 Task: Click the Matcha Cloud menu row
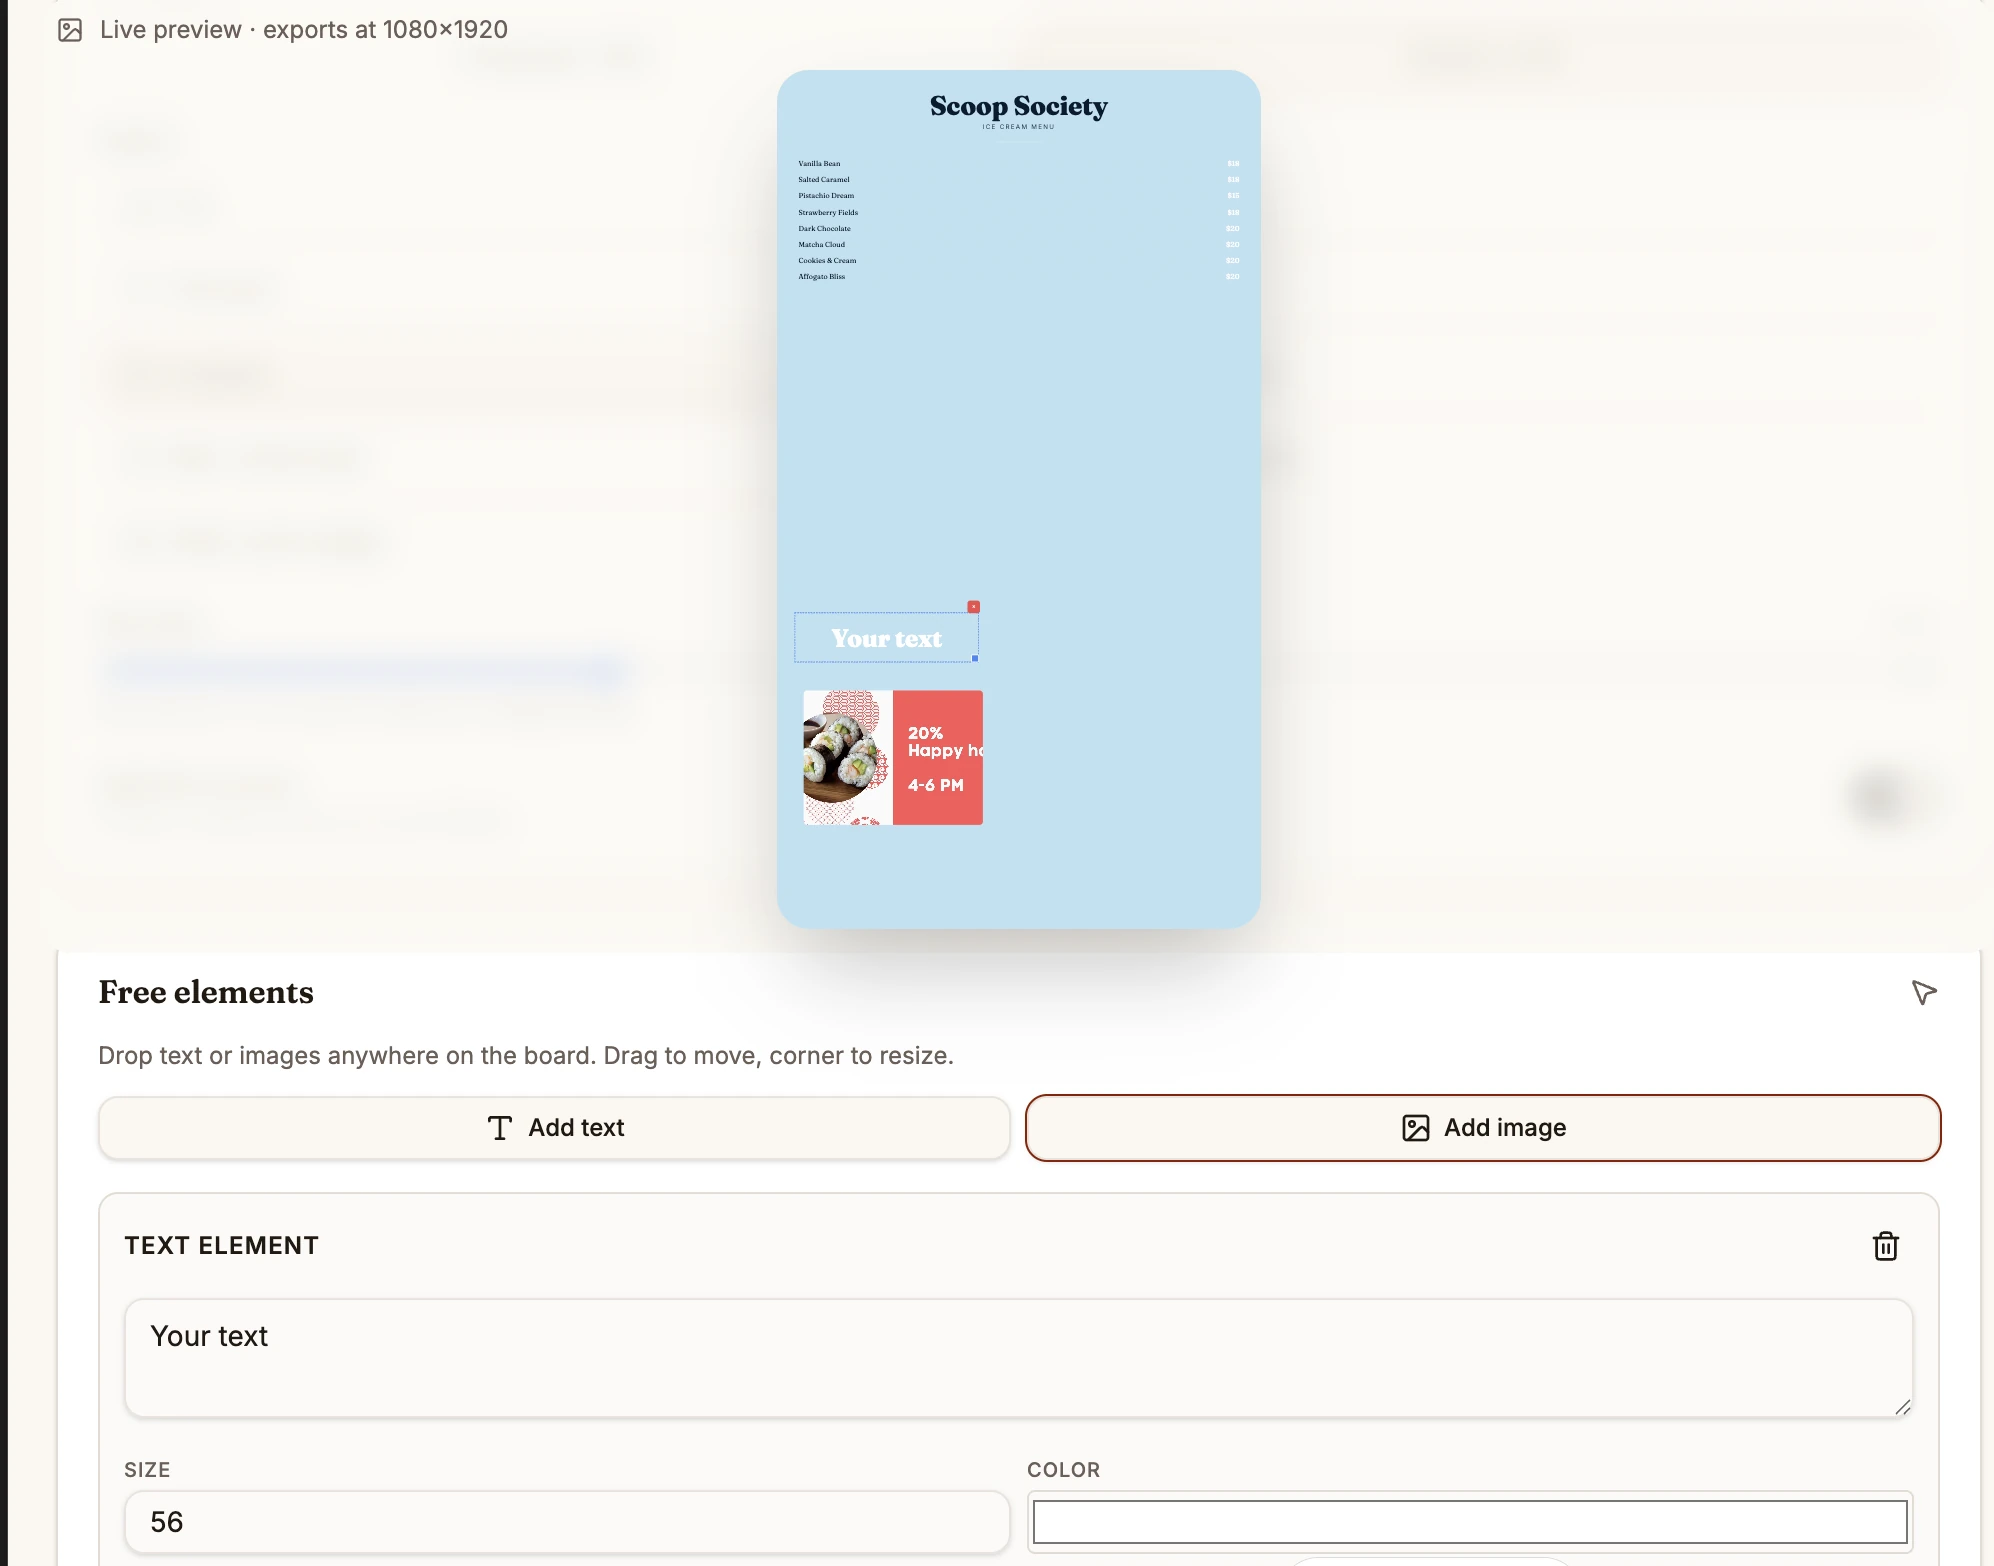[1018, 244]
